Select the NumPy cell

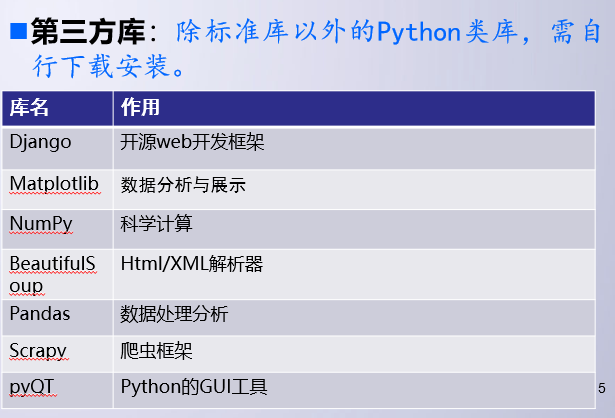[x=58, y=229]
